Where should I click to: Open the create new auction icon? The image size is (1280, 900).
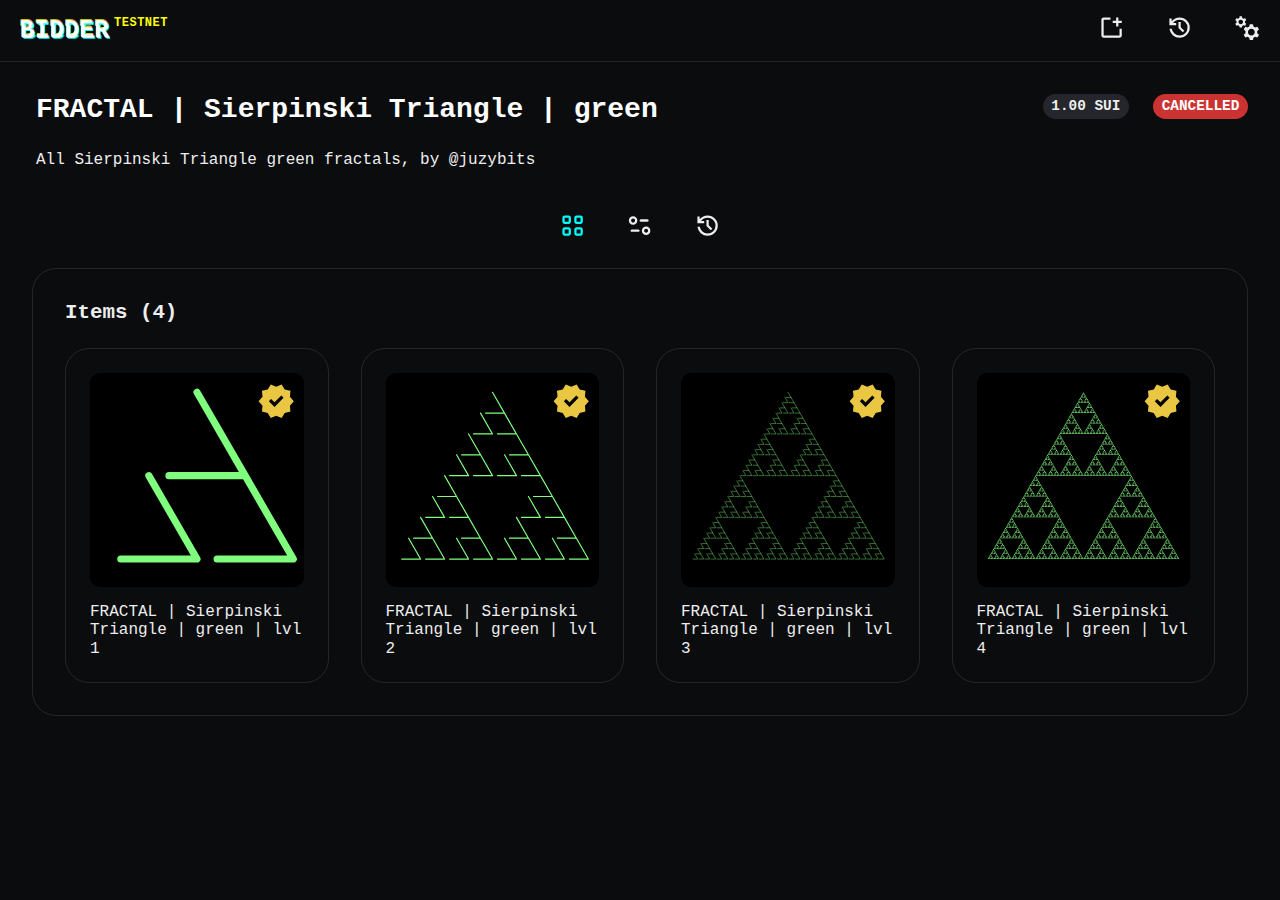click(x=1112, y=28)
